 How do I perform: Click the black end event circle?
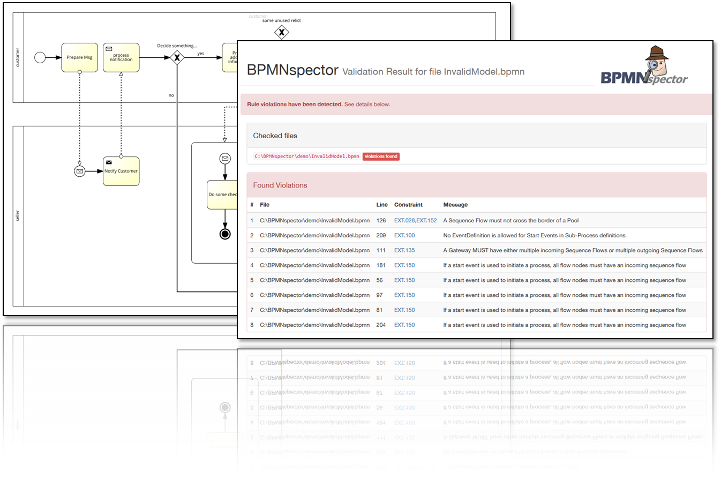pyautogui.click(x=225, y=234)
